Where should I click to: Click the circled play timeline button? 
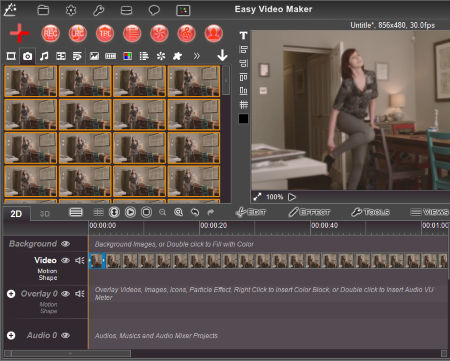130,212
